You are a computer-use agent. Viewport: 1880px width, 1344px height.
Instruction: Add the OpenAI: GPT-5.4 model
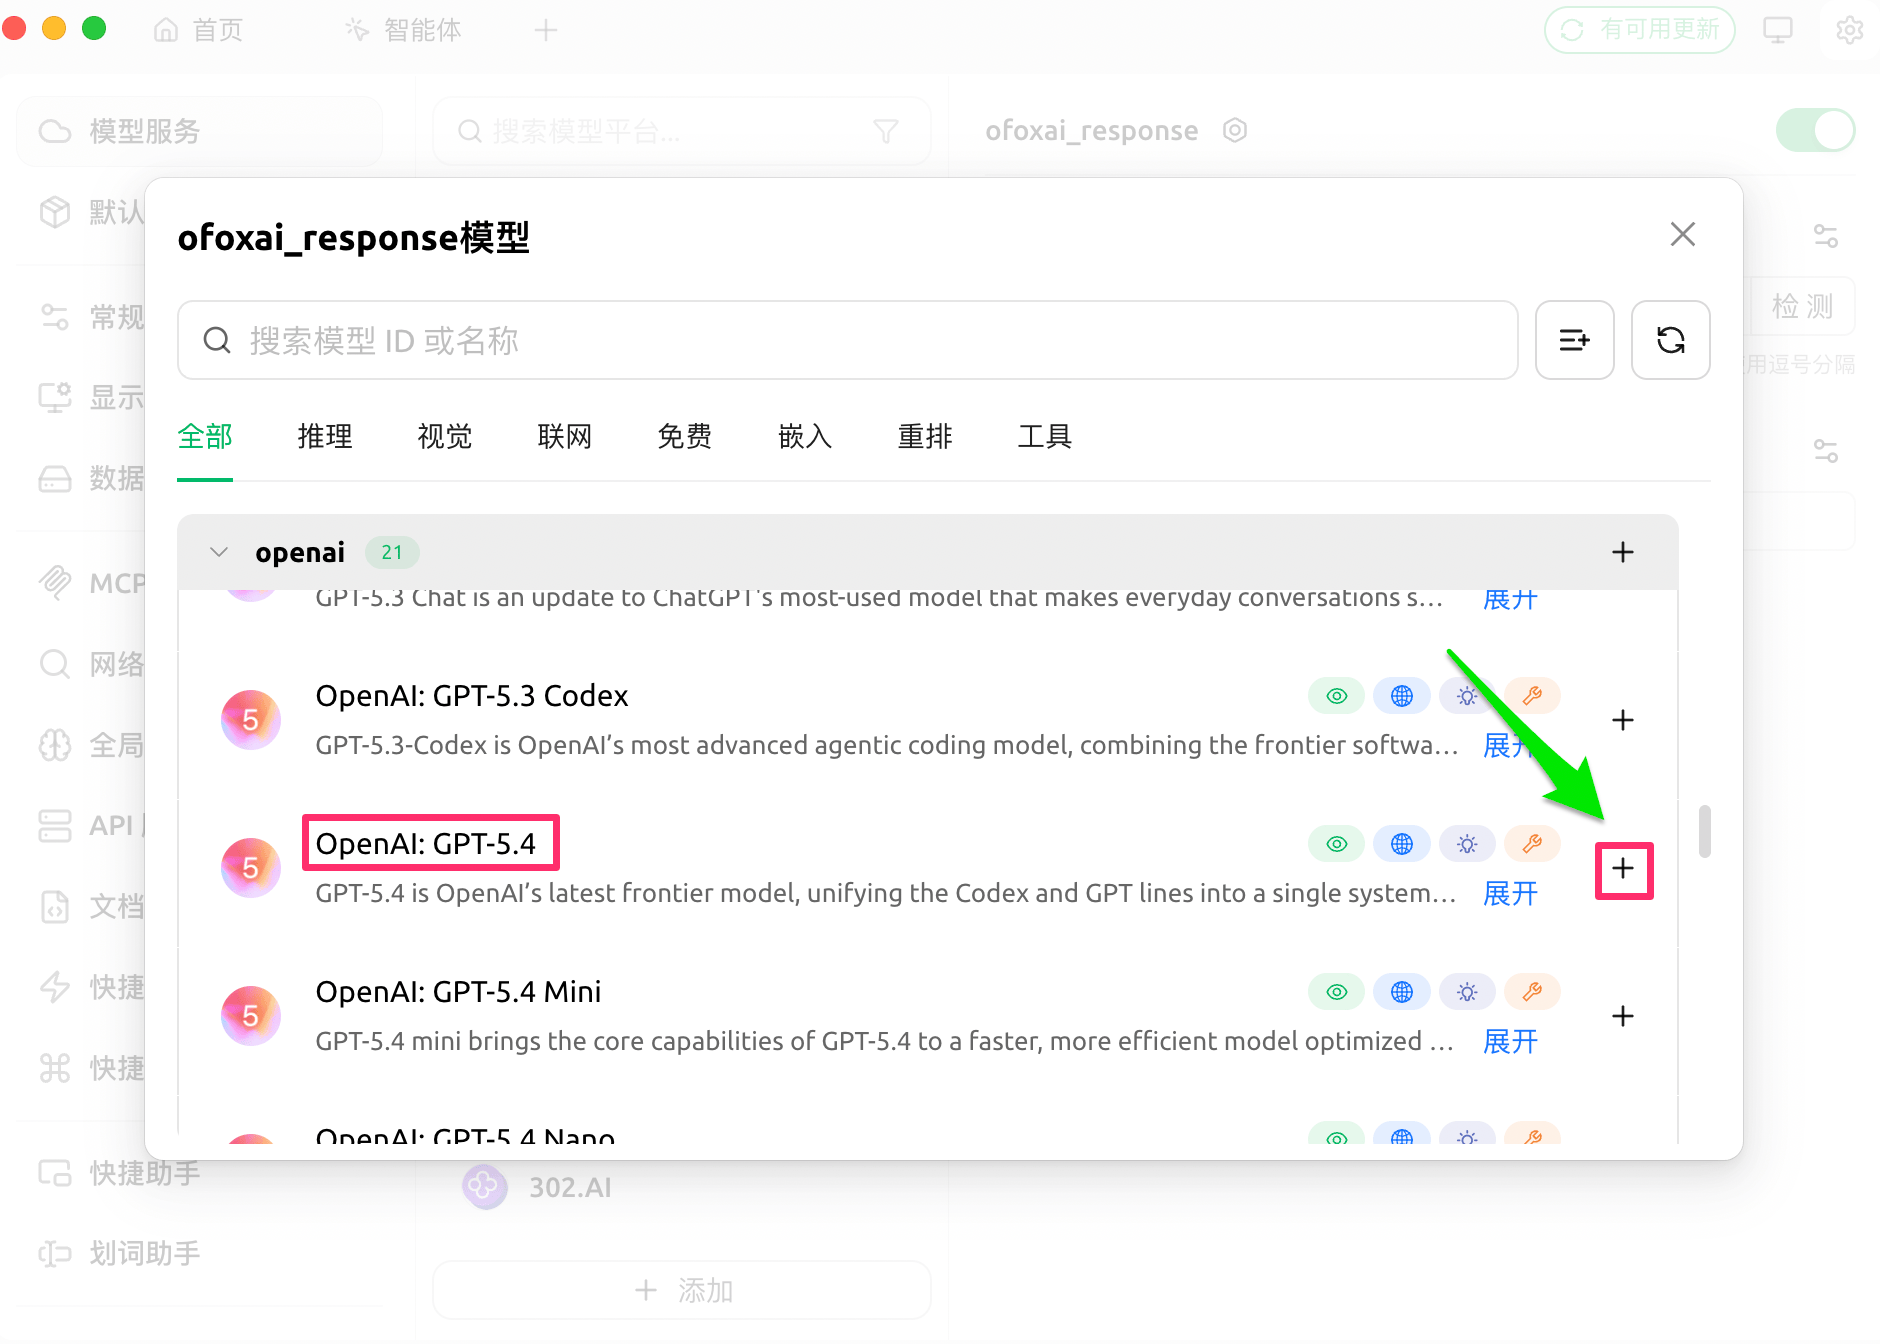click(1623, 868)
